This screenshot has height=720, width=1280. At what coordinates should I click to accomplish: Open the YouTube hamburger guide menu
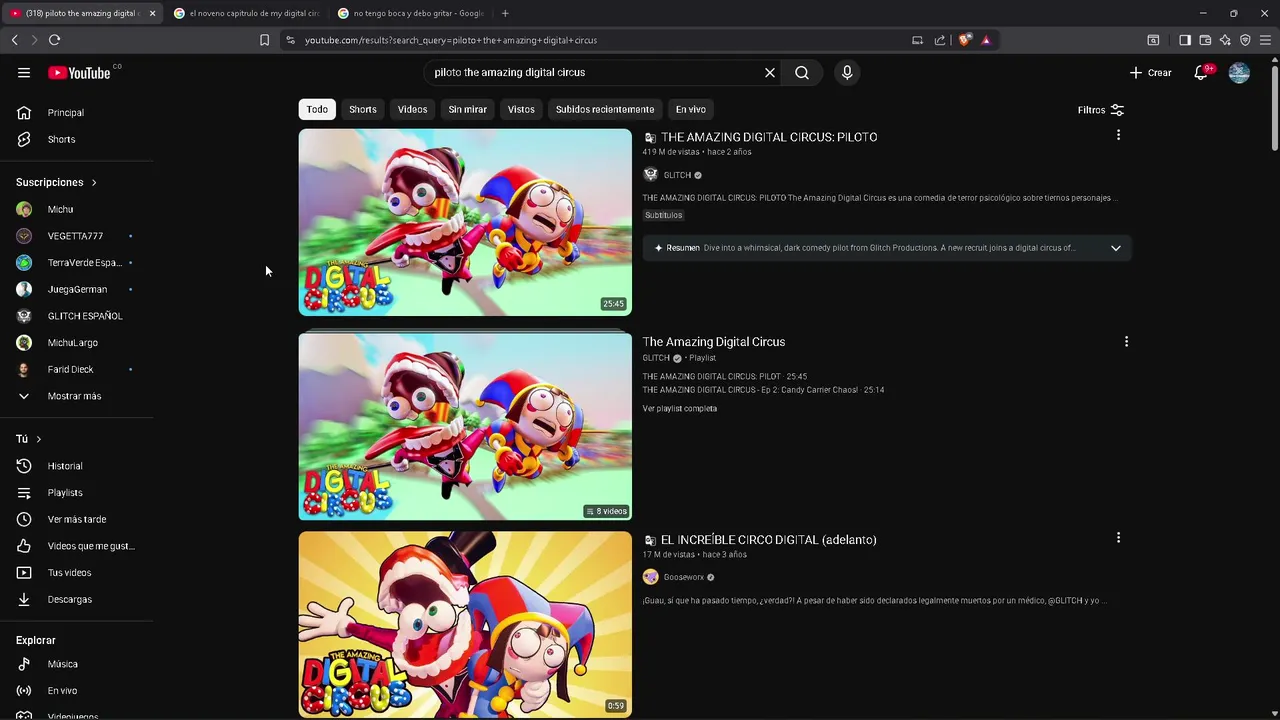coord(24,72)
